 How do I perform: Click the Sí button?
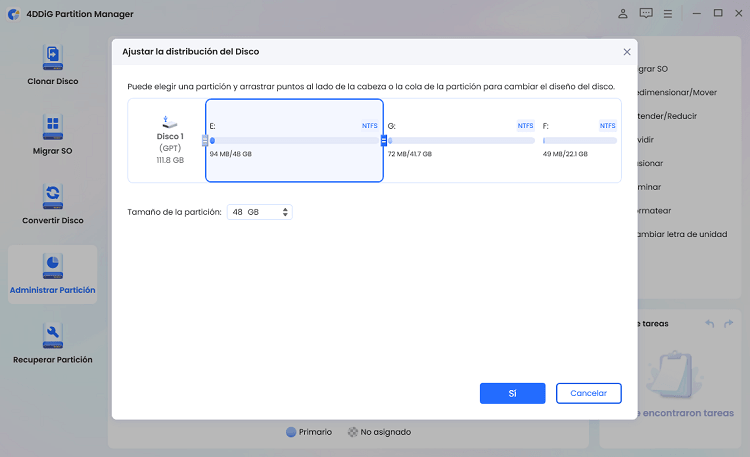pyautogui.click(x=512, y=393)
